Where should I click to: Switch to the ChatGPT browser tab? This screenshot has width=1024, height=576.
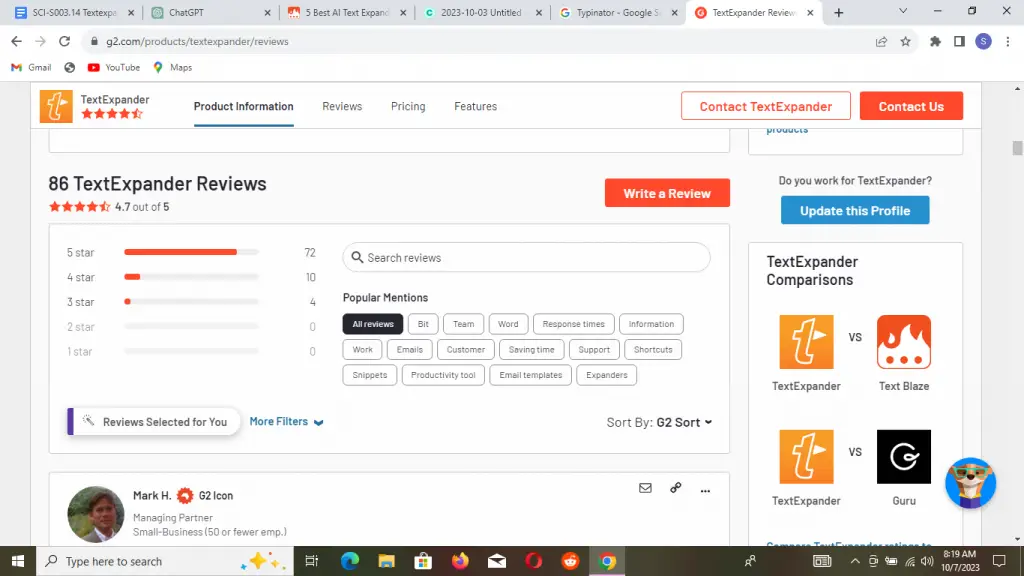211,12
